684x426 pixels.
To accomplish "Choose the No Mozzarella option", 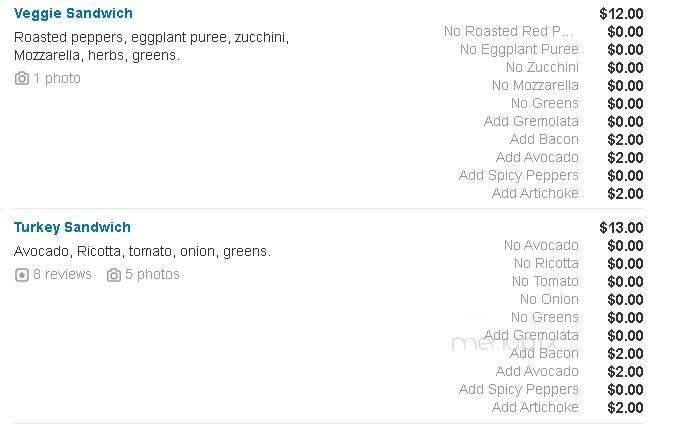I will click(535, 85).
